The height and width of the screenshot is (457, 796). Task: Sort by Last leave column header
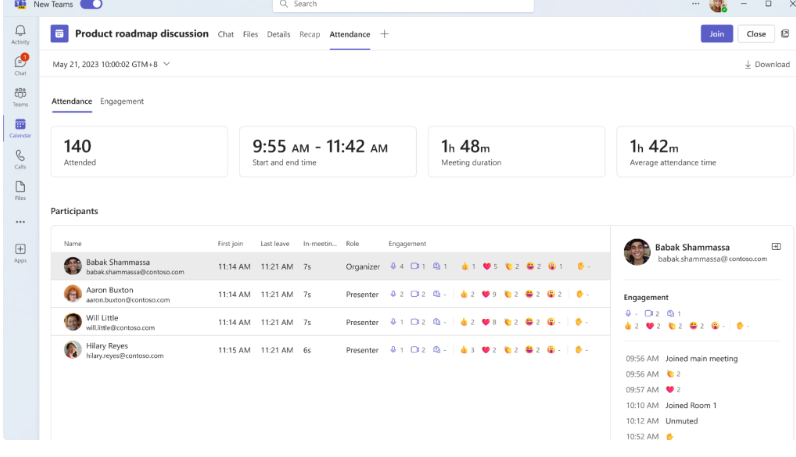pos(275,244)
